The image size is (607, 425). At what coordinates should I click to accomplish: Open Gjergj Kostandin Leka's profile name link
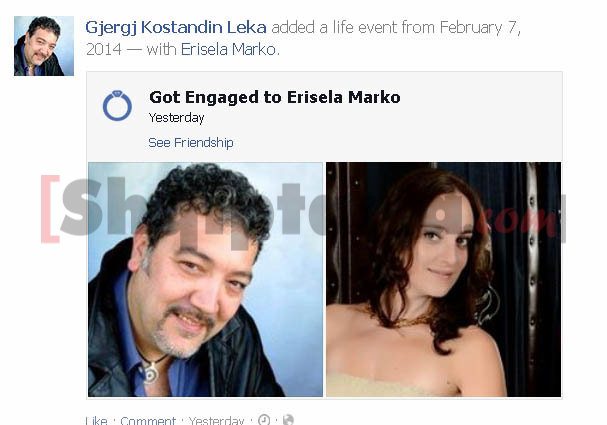(x=176, y=27)
